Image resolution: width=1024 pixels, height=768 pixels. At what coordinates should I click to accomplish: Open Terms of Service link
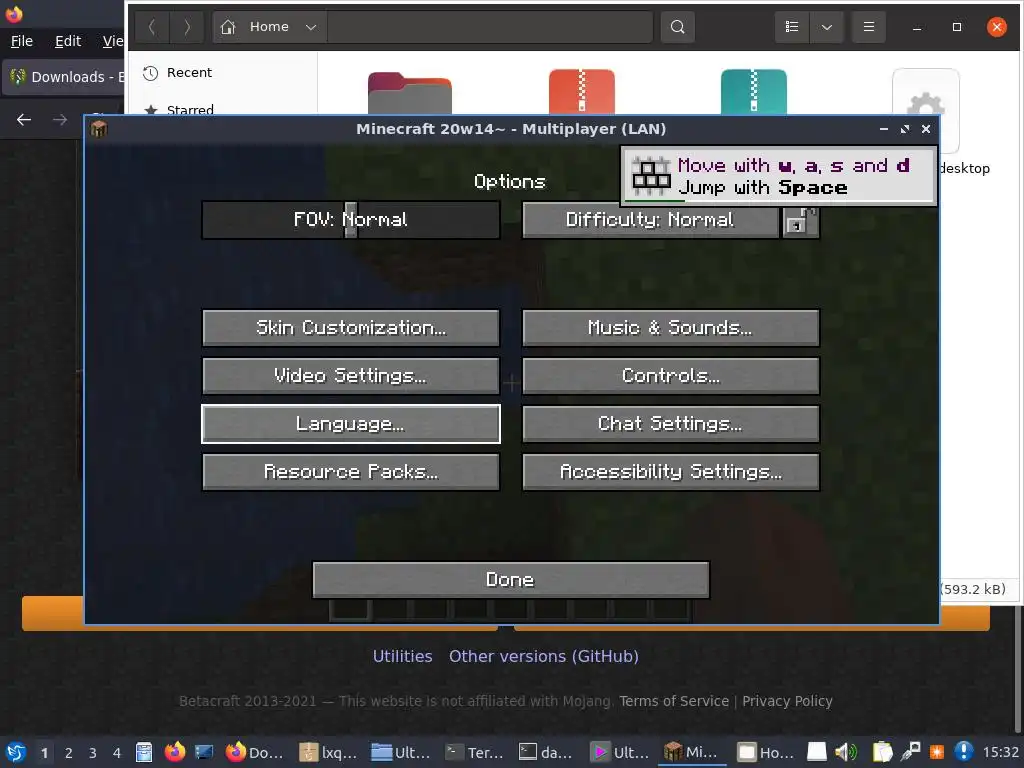(674, 701)
